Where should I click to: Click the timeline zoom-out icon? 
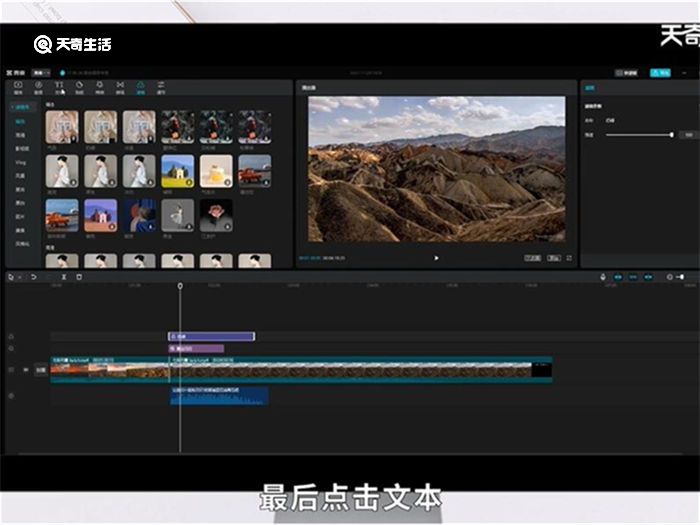(669, 277)
